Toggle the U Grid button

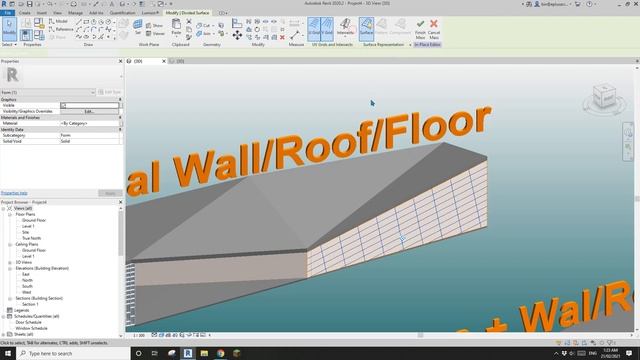(314, 29)
